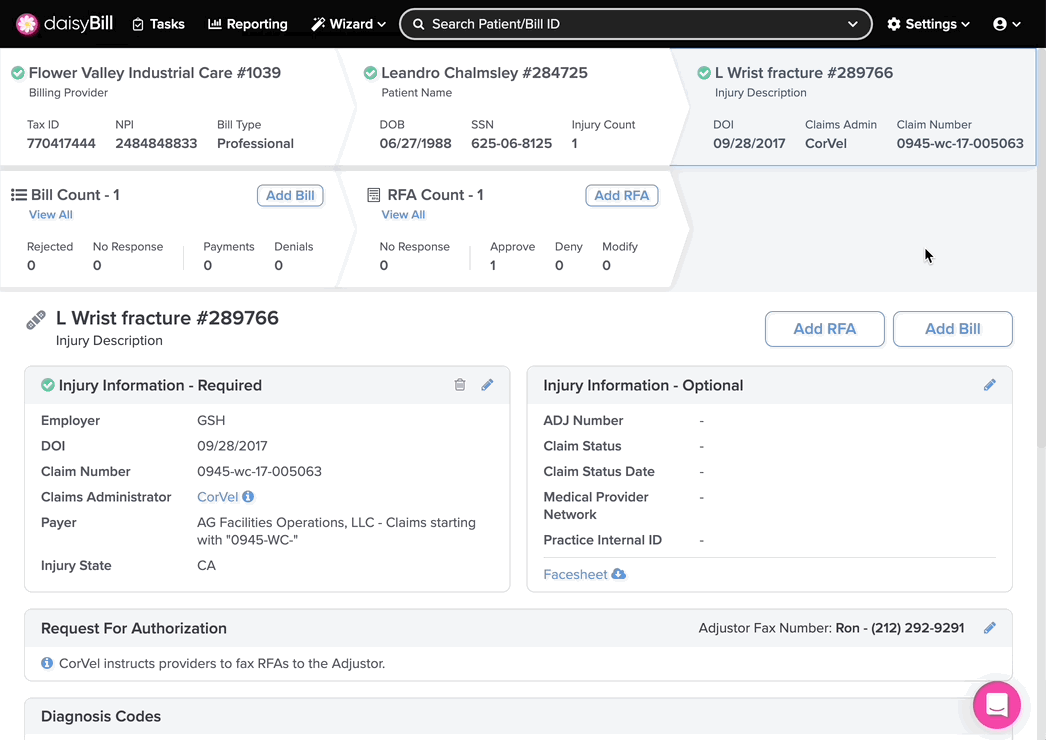Click the Search Patient/Bill ID field
Image resolution: width=1046 pixels, height=740 pixels.
[x=635, y=24]
